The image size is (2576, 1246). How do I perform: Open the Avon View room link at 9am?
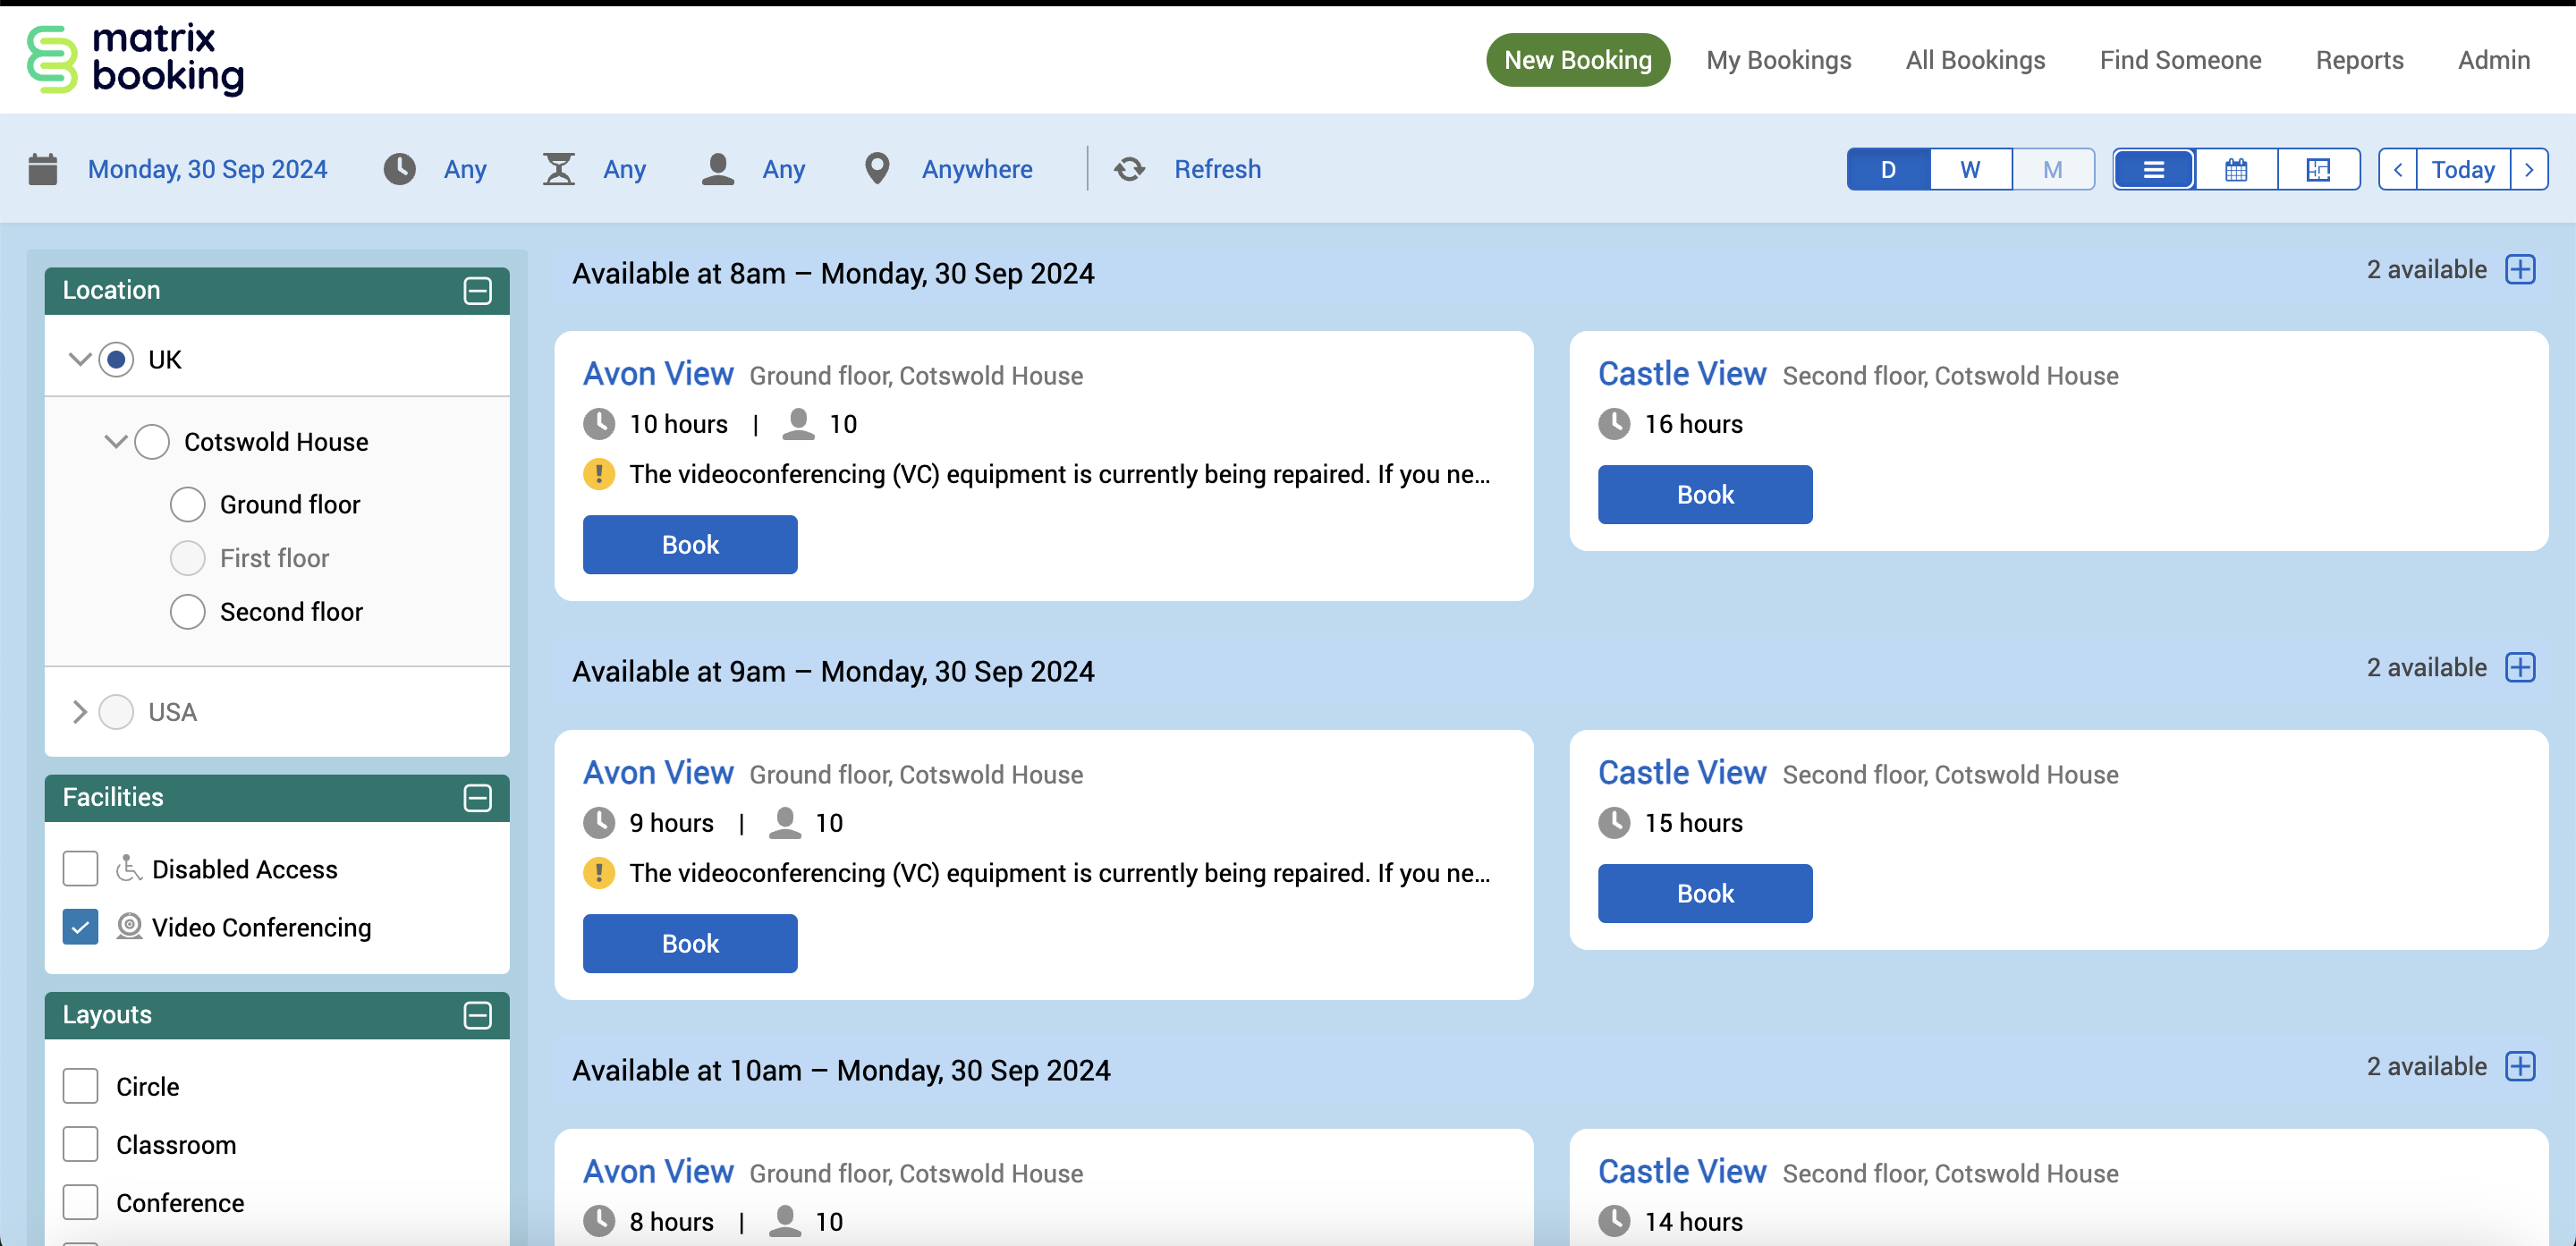tap(658, 772)
